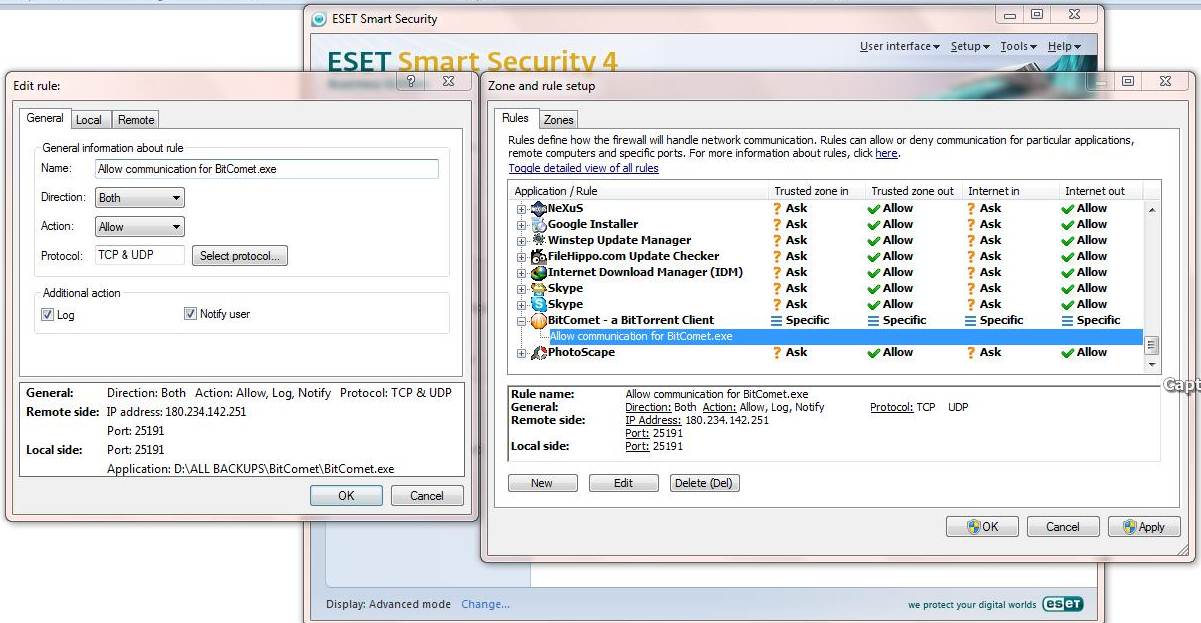Click Cancel in the Edit rule dialog
Viewport: 1201px width, 623px height.
pos(427,495)
